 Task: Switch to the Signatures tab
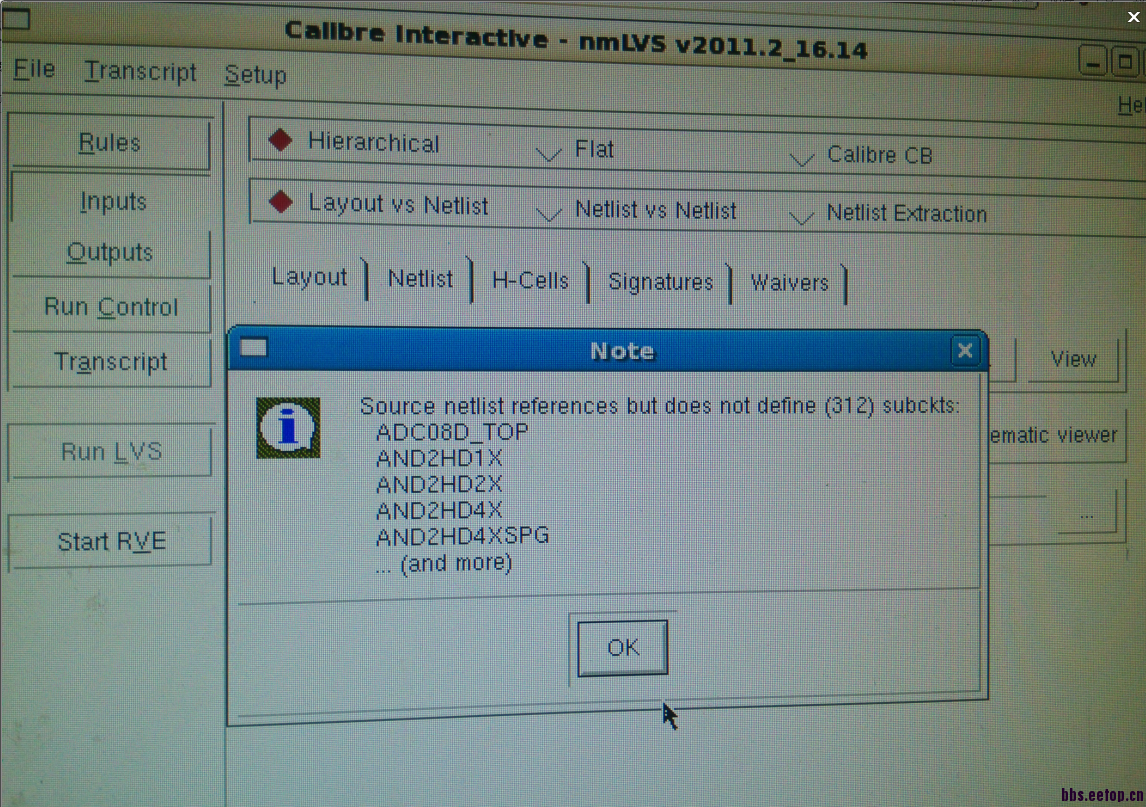coord(661,282)
